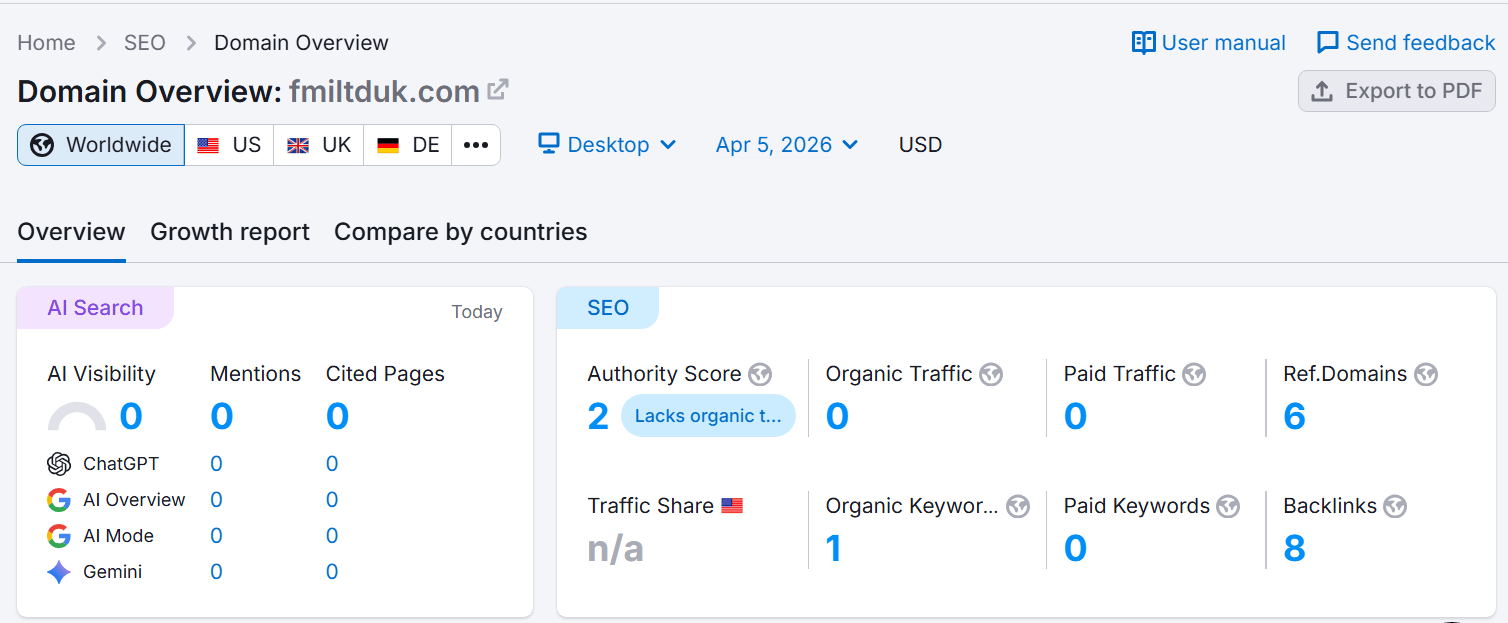Select the Overview tab
1508x623 pixels.
click(72, 232)
